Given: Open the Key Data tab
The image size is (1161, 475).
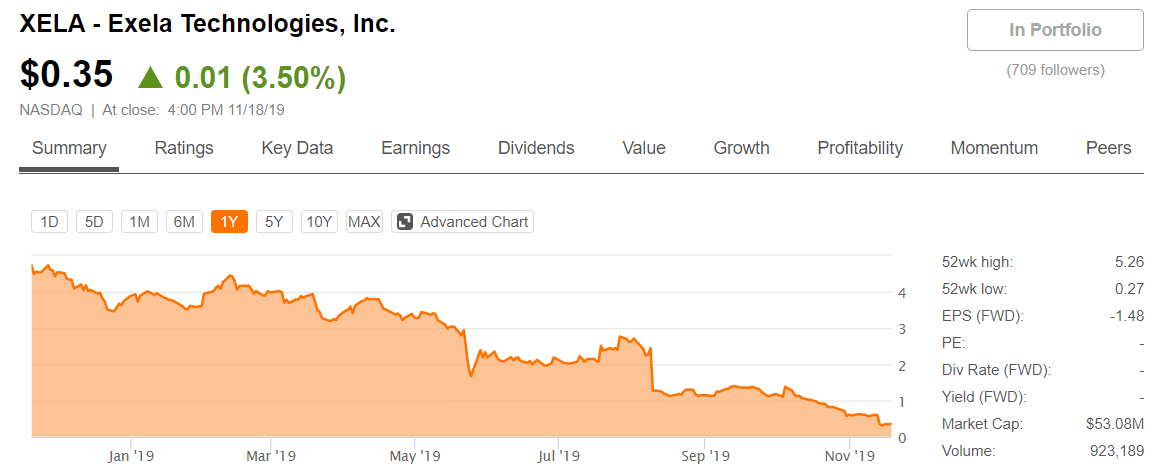Looking at the screenshot, I should click(x=297, y=148).
